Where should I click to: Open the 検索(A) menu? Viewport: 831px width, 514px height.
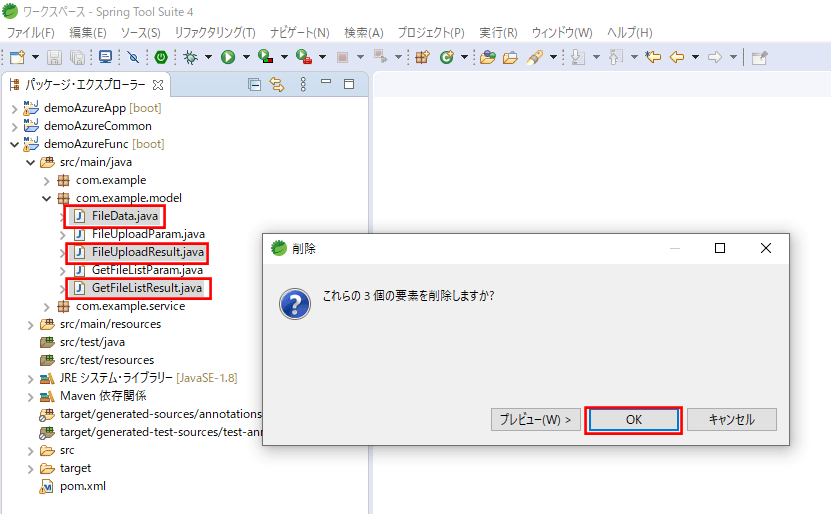tap(364, 33)
